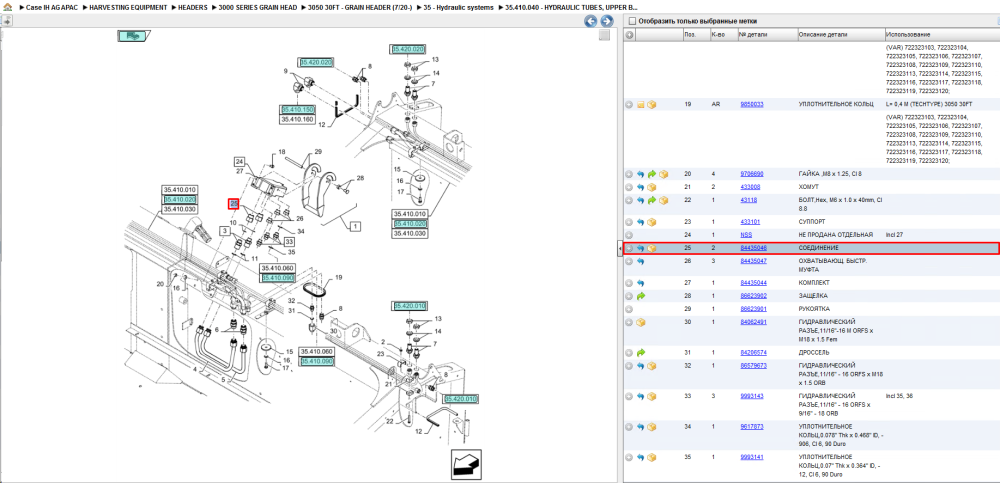Click 'РУКОЯТКА' description text
The width and height of the screenshot is (1000, 483).
[814, 309]
